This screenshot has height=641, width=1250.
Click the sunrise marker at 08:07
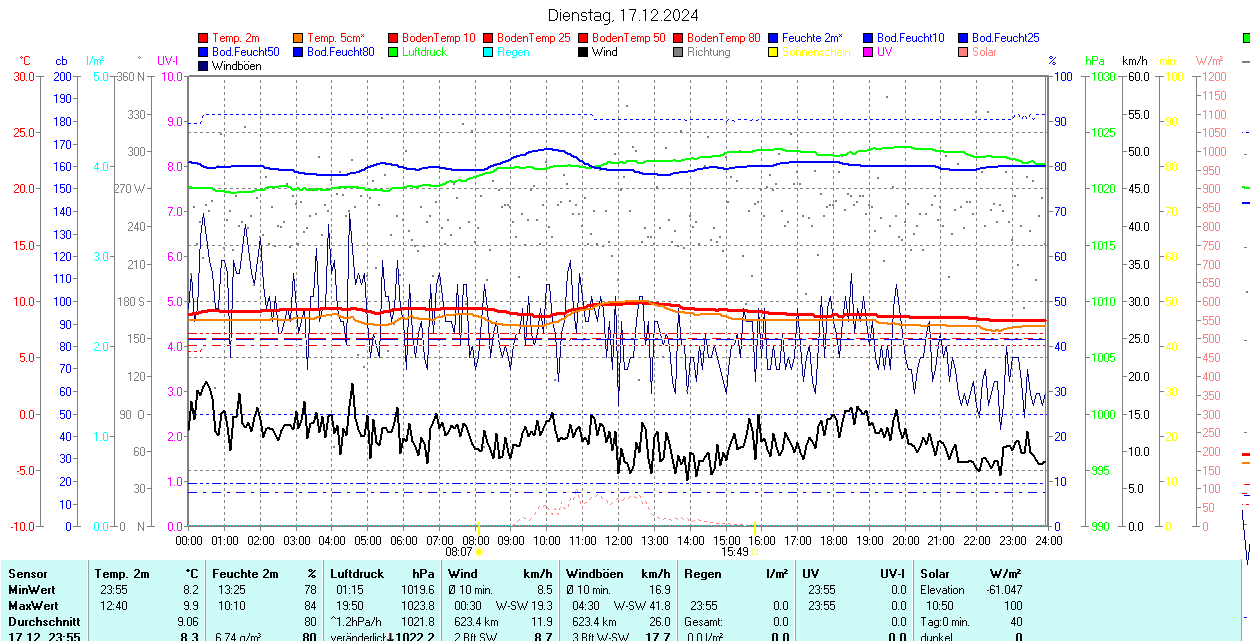click(479, 551)
